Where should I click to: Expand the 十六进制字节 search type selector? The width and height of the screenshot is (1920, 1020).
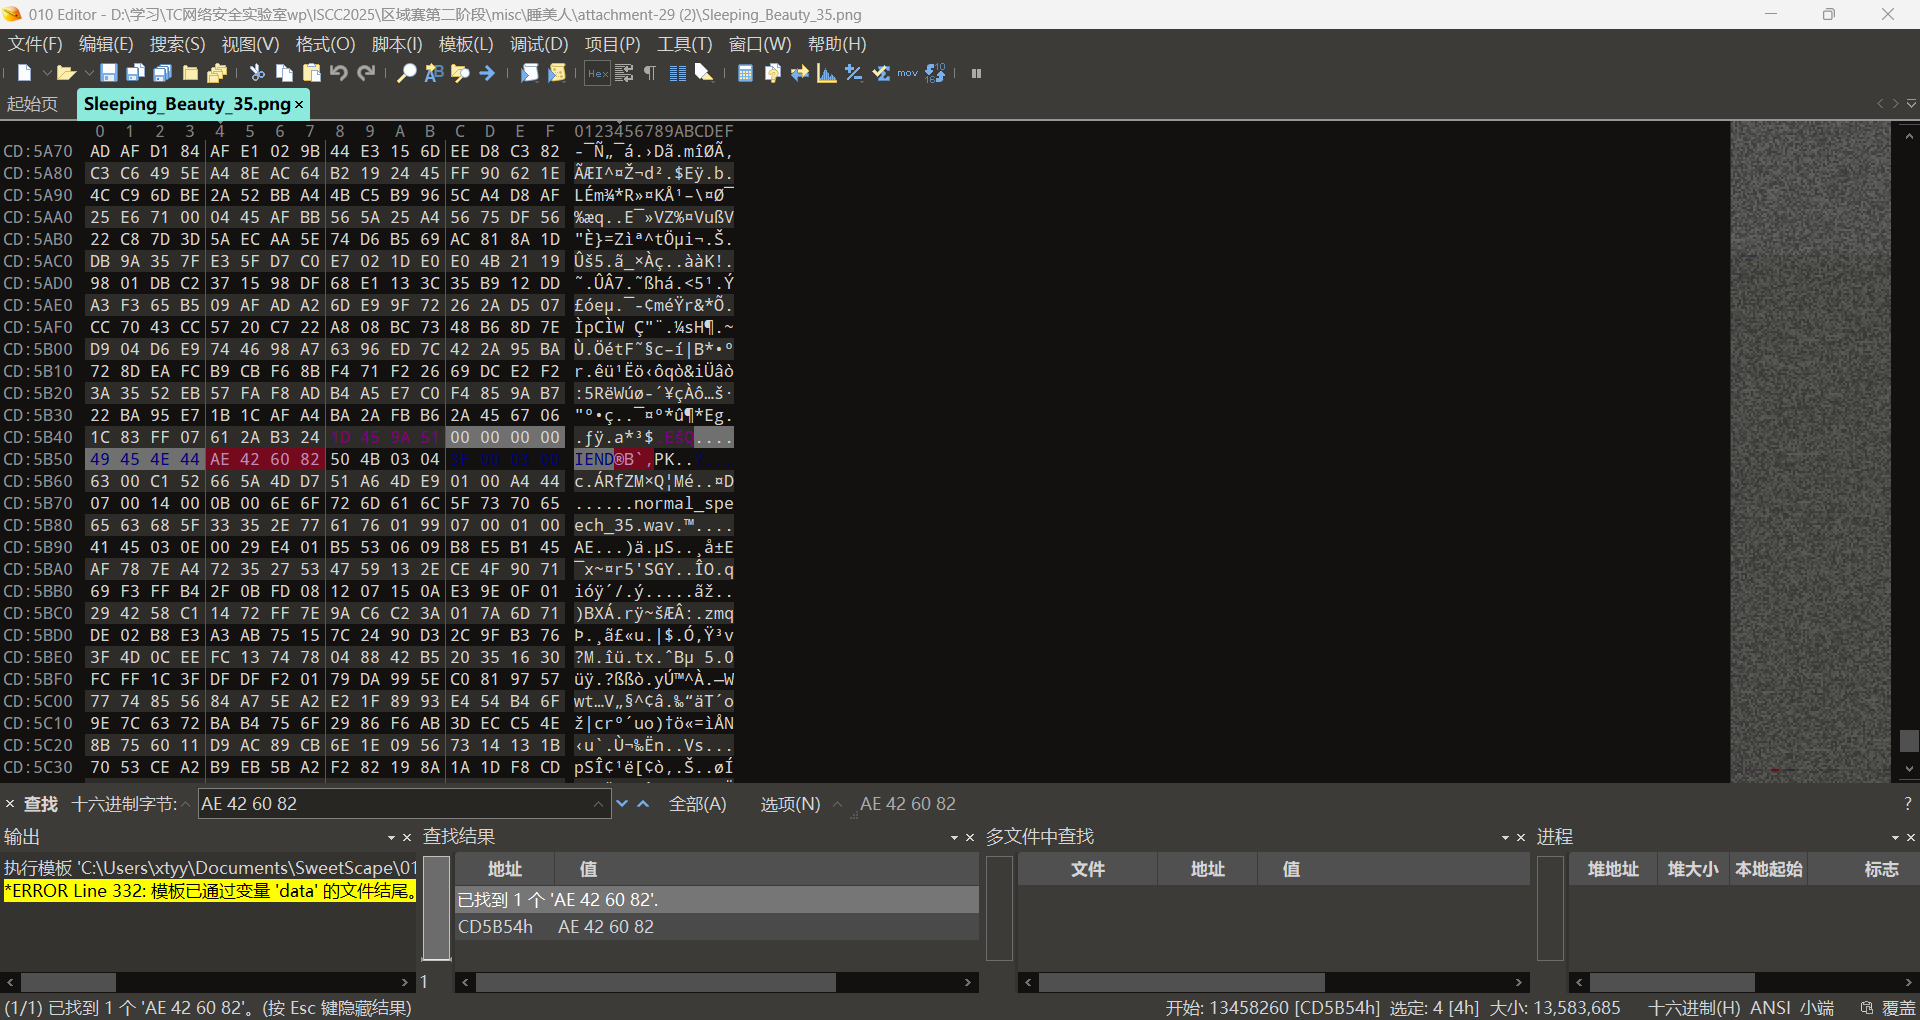(186, 804)
